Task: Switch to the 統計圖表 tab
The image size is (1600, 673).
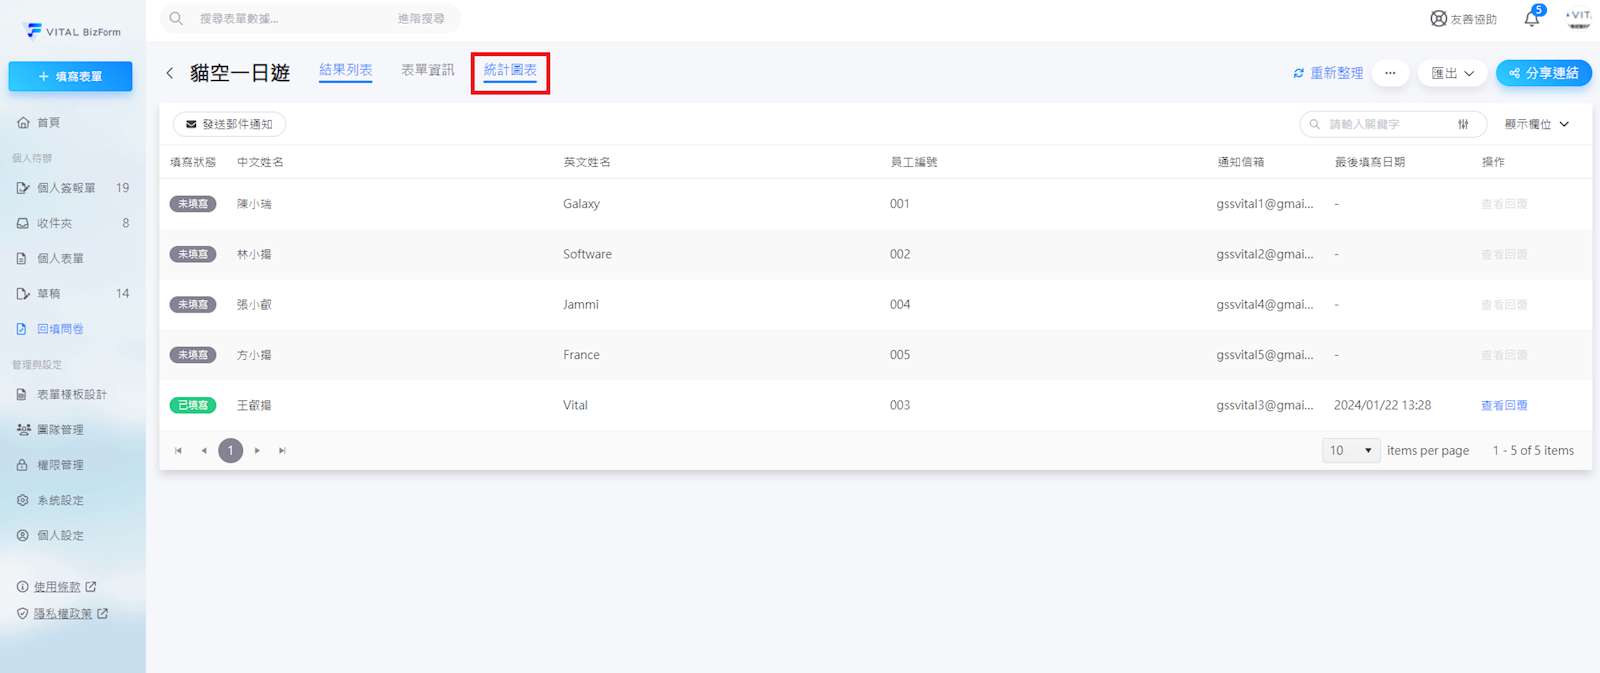Action: point(510,70)
